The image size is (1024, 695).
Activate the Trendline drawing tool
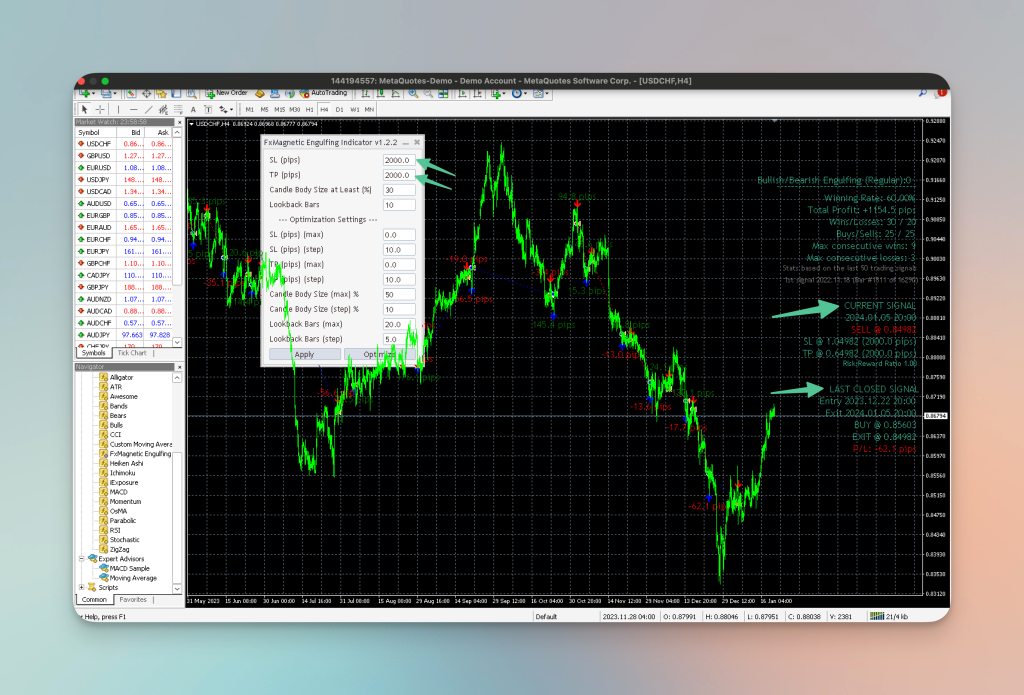[148, 111]
